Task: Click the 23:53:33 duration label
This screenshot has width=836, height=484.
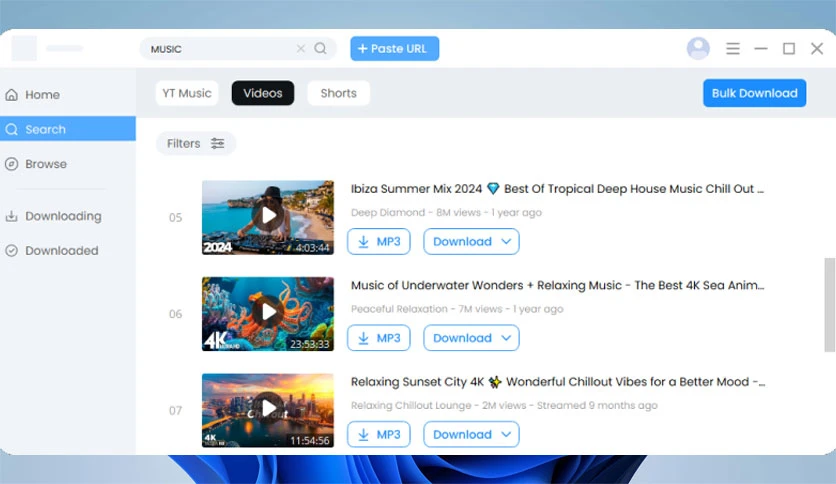Action: click(310, 344)
